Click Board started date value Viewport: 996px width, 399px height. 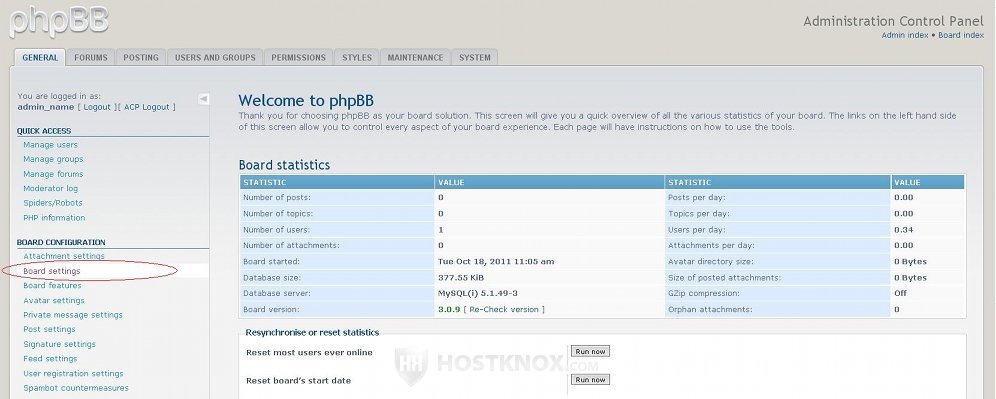(496, 262)
